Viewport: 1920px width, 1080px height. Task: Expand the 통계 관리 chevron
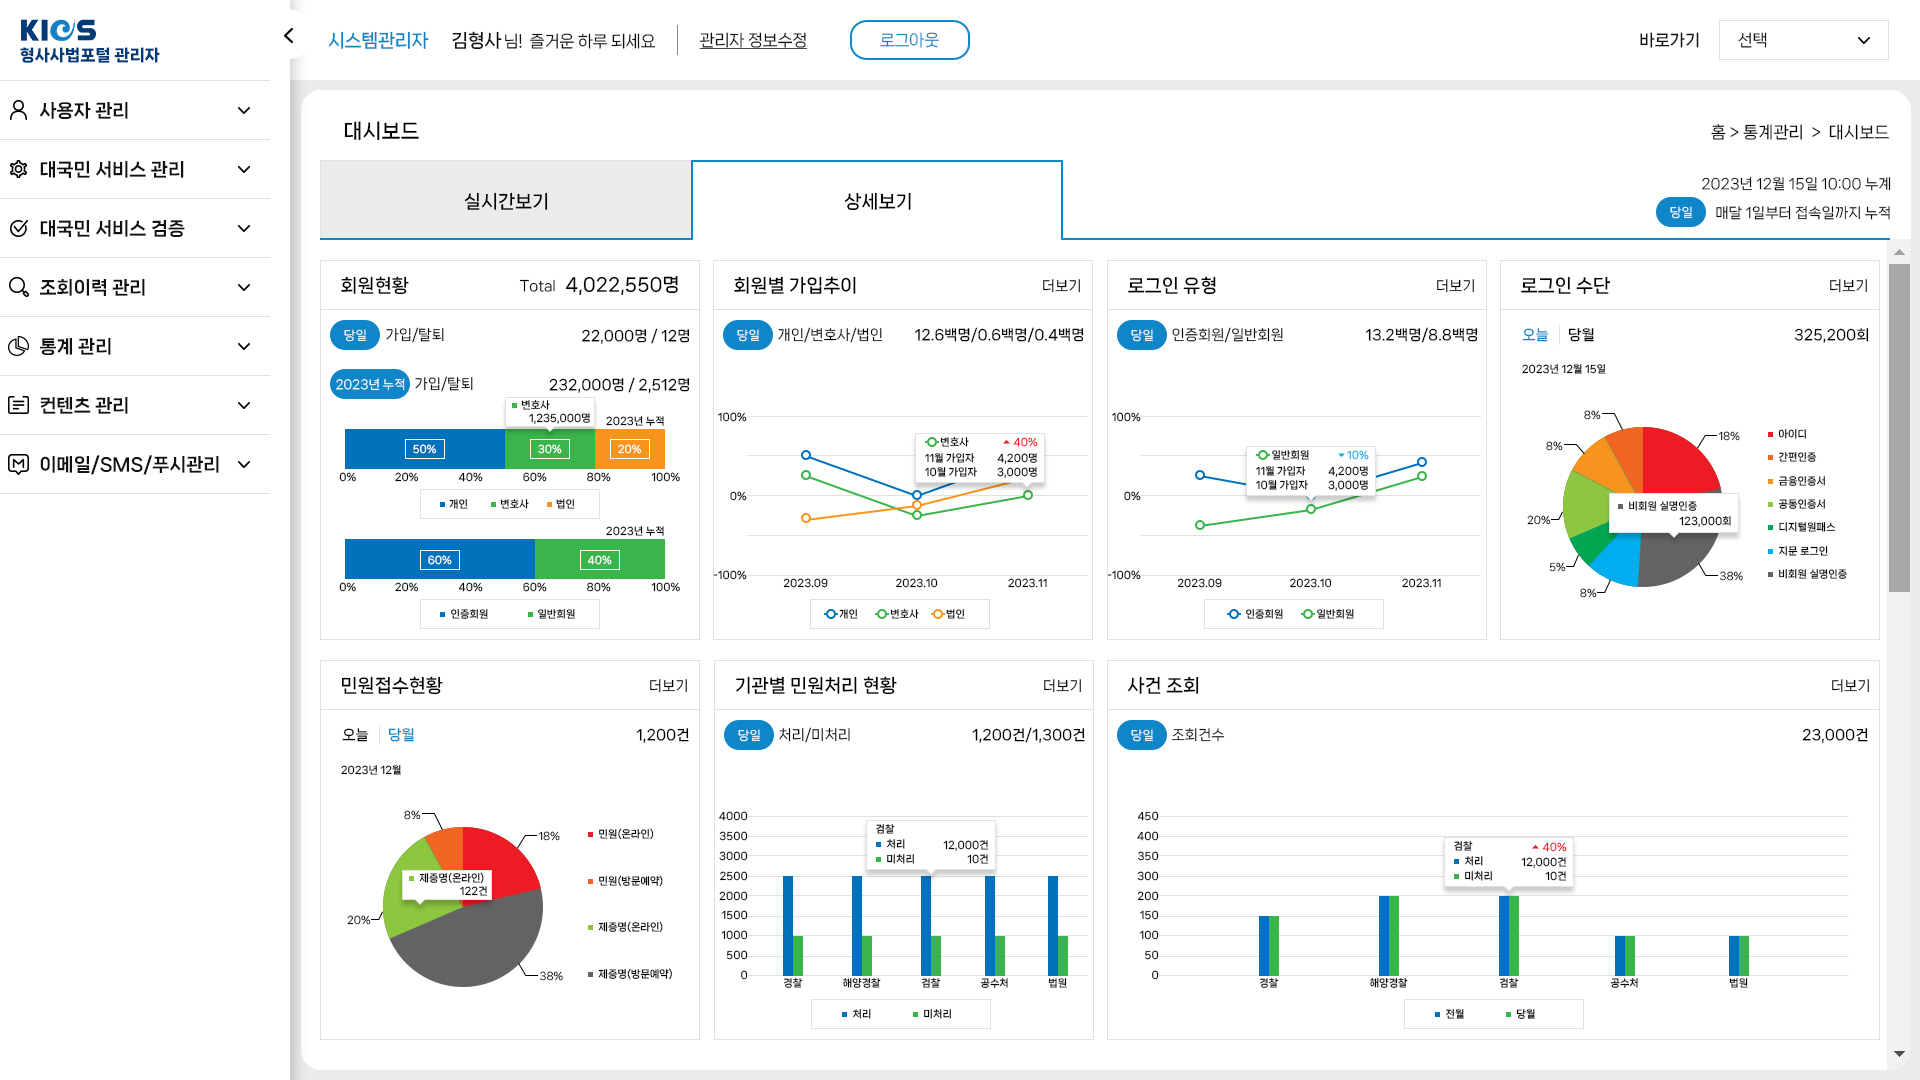244,346
